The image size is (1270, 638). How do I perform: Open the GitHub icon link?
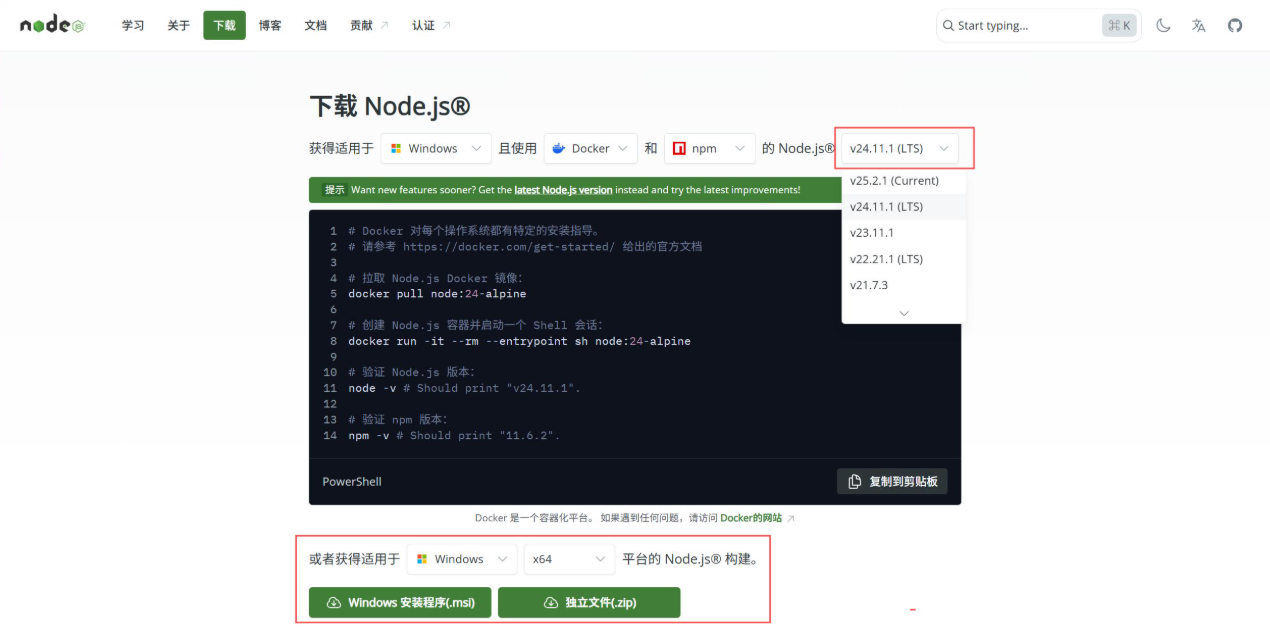coord(1235,26)
